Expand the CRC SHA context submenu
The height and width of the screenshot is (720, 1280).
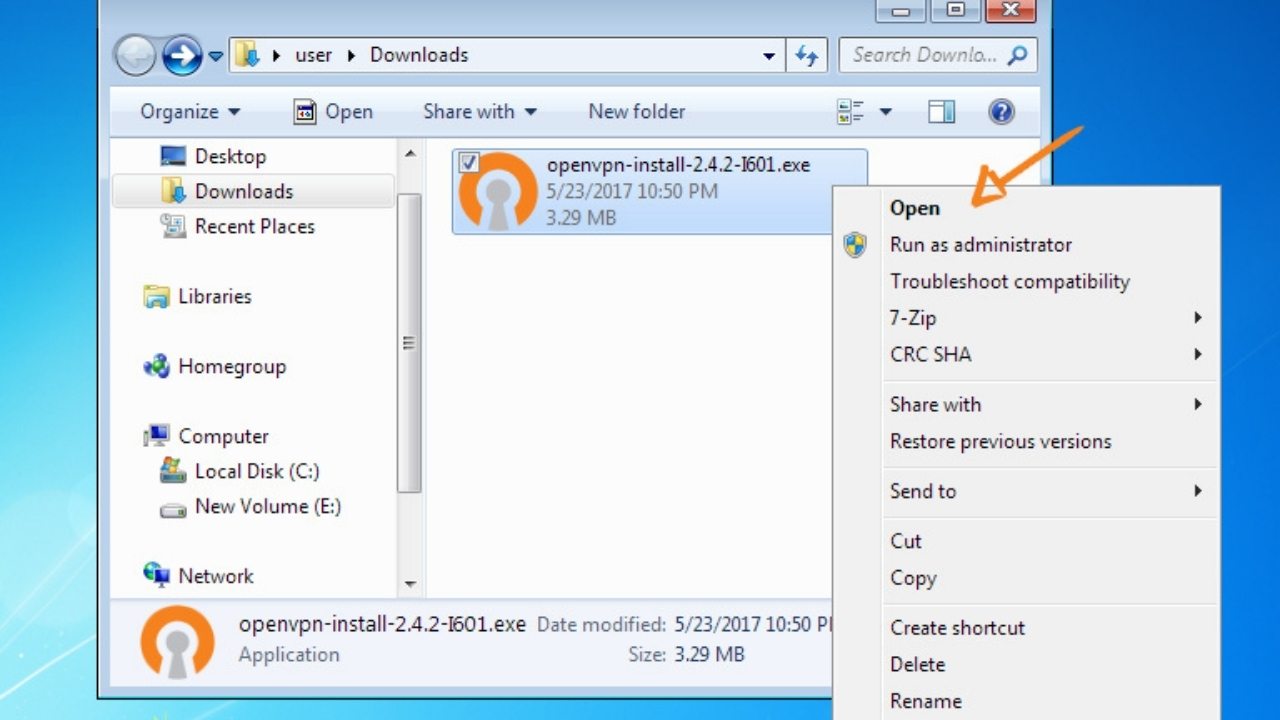[x=1026, y=355]
